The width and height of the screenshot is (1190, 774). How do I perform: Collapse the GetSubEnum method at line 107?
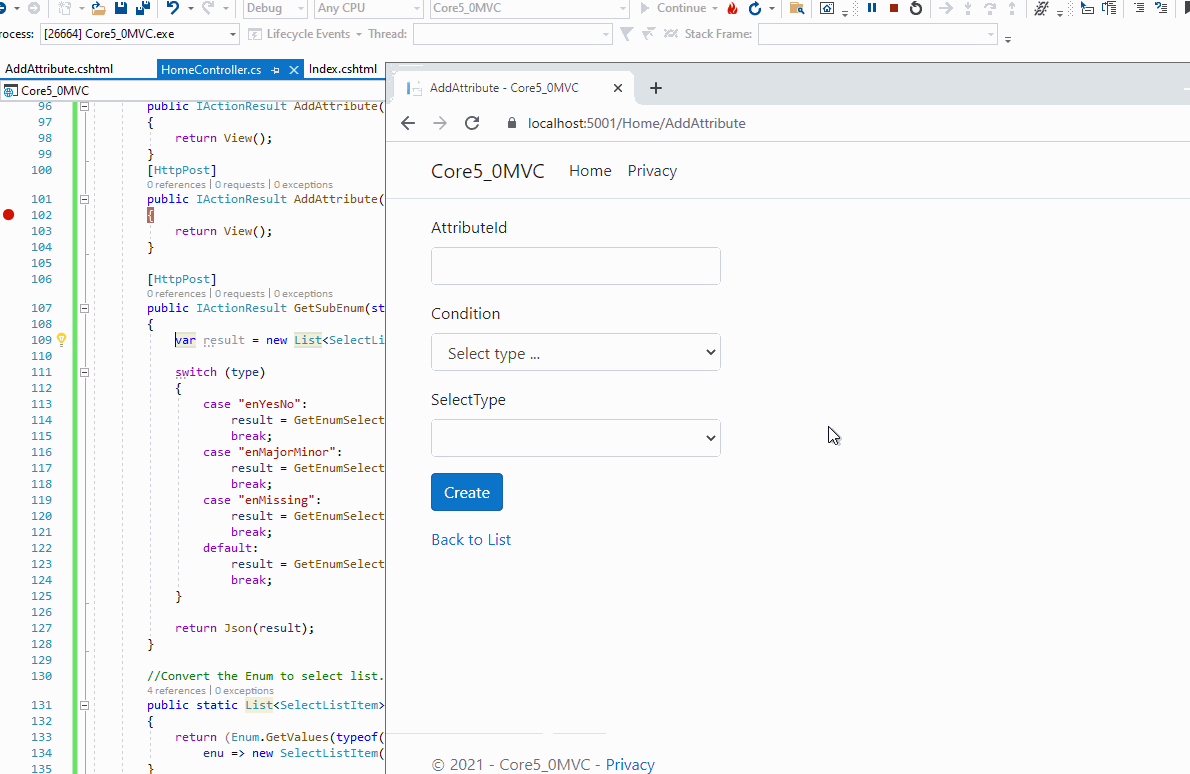(x=85, y=308)
